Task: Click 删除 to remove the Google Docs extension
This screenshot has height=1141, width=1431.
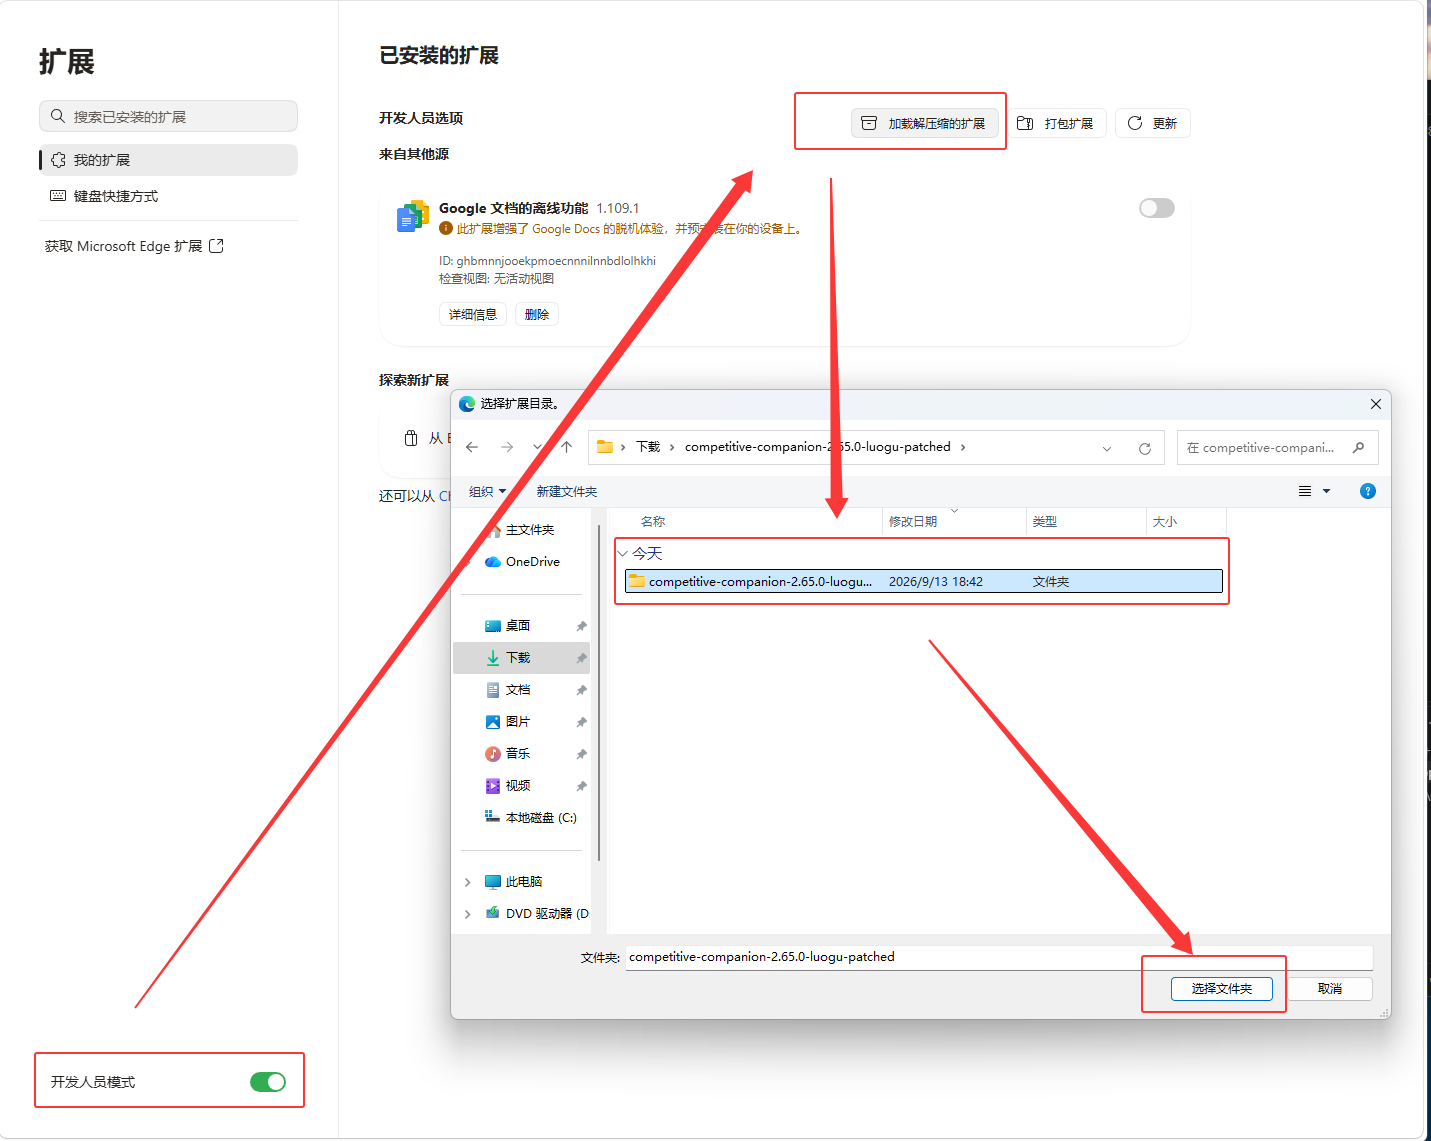Action: 537,314
